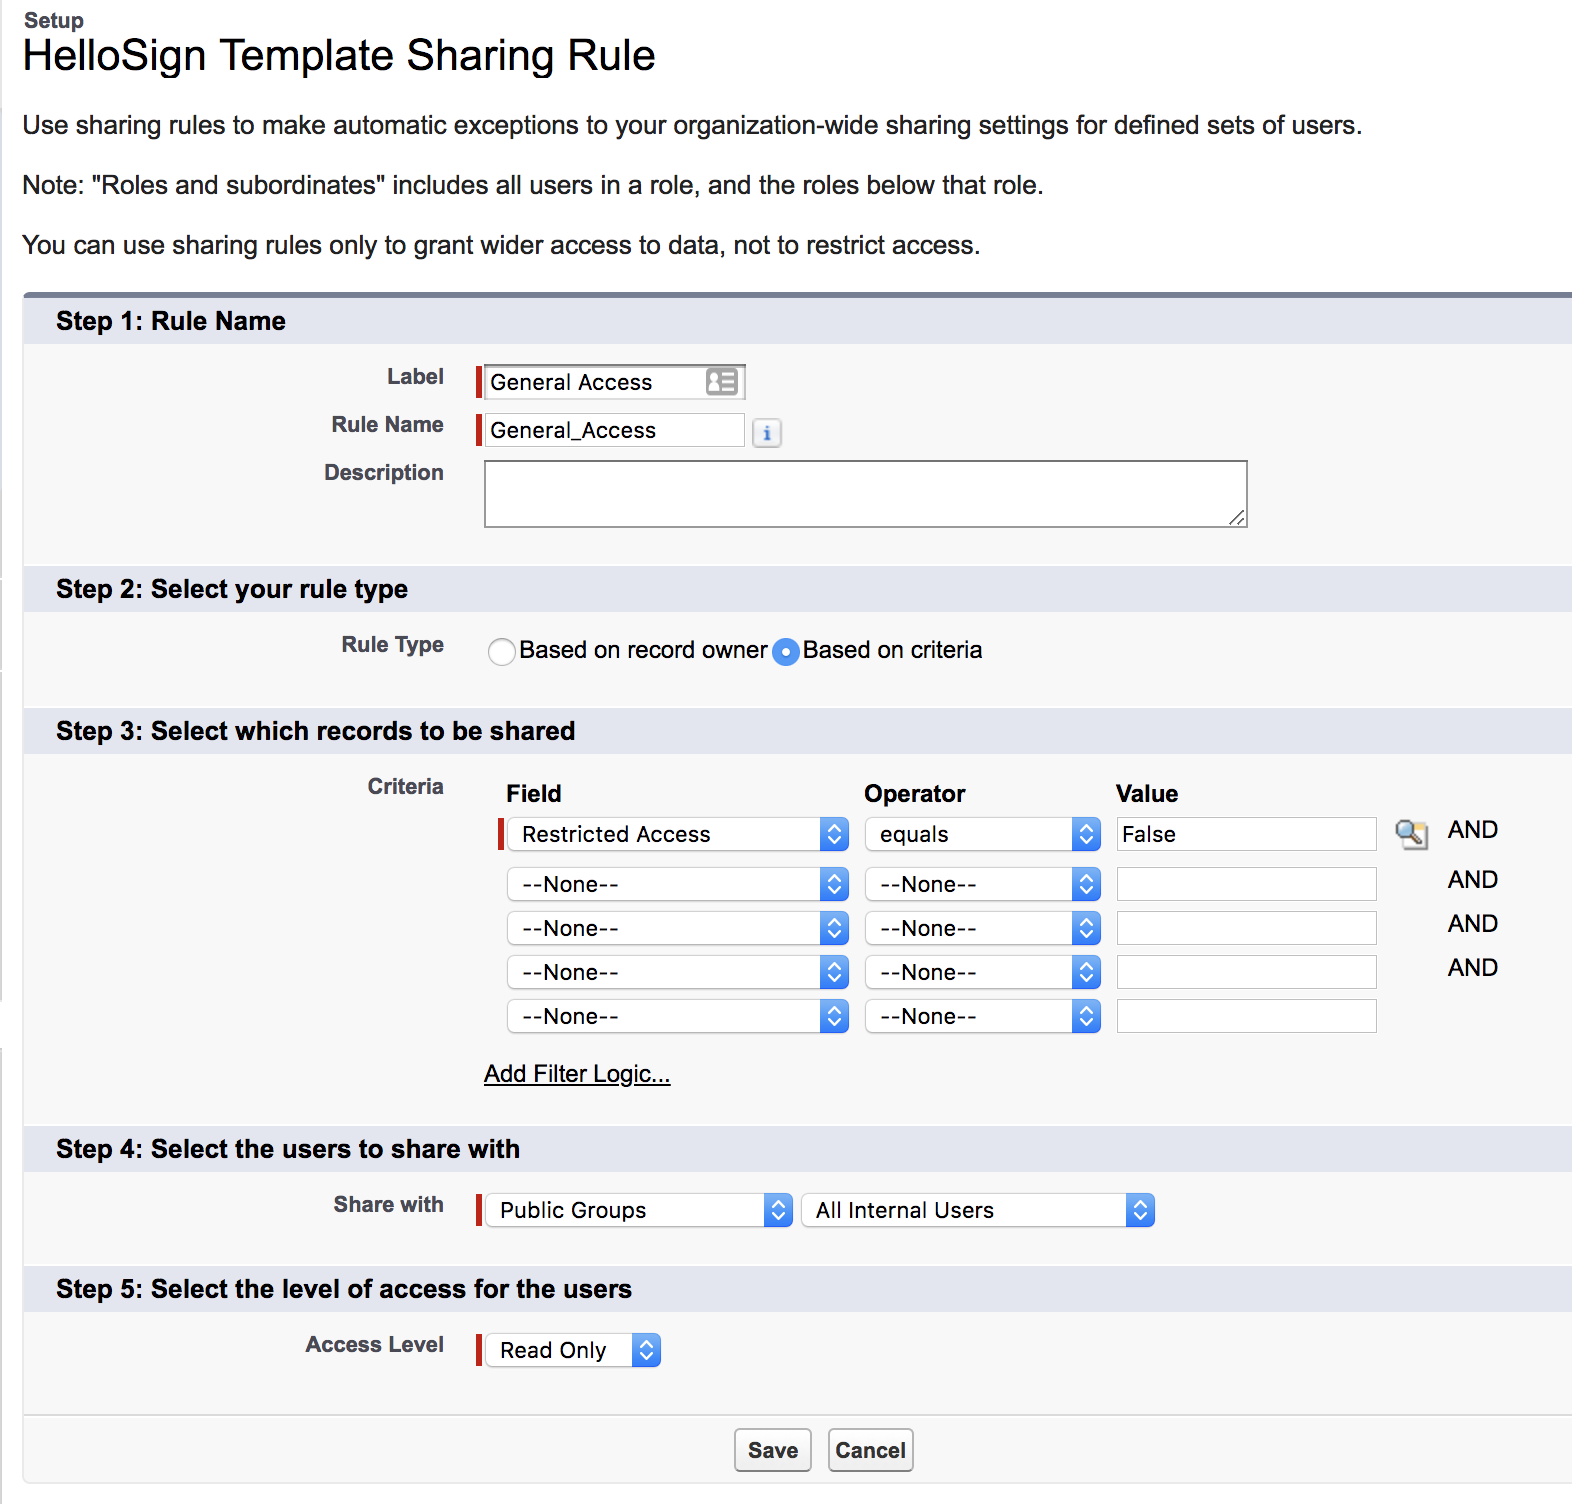Click the Description text area
The image size is (1572, 1504).
(x=866, y=494)
